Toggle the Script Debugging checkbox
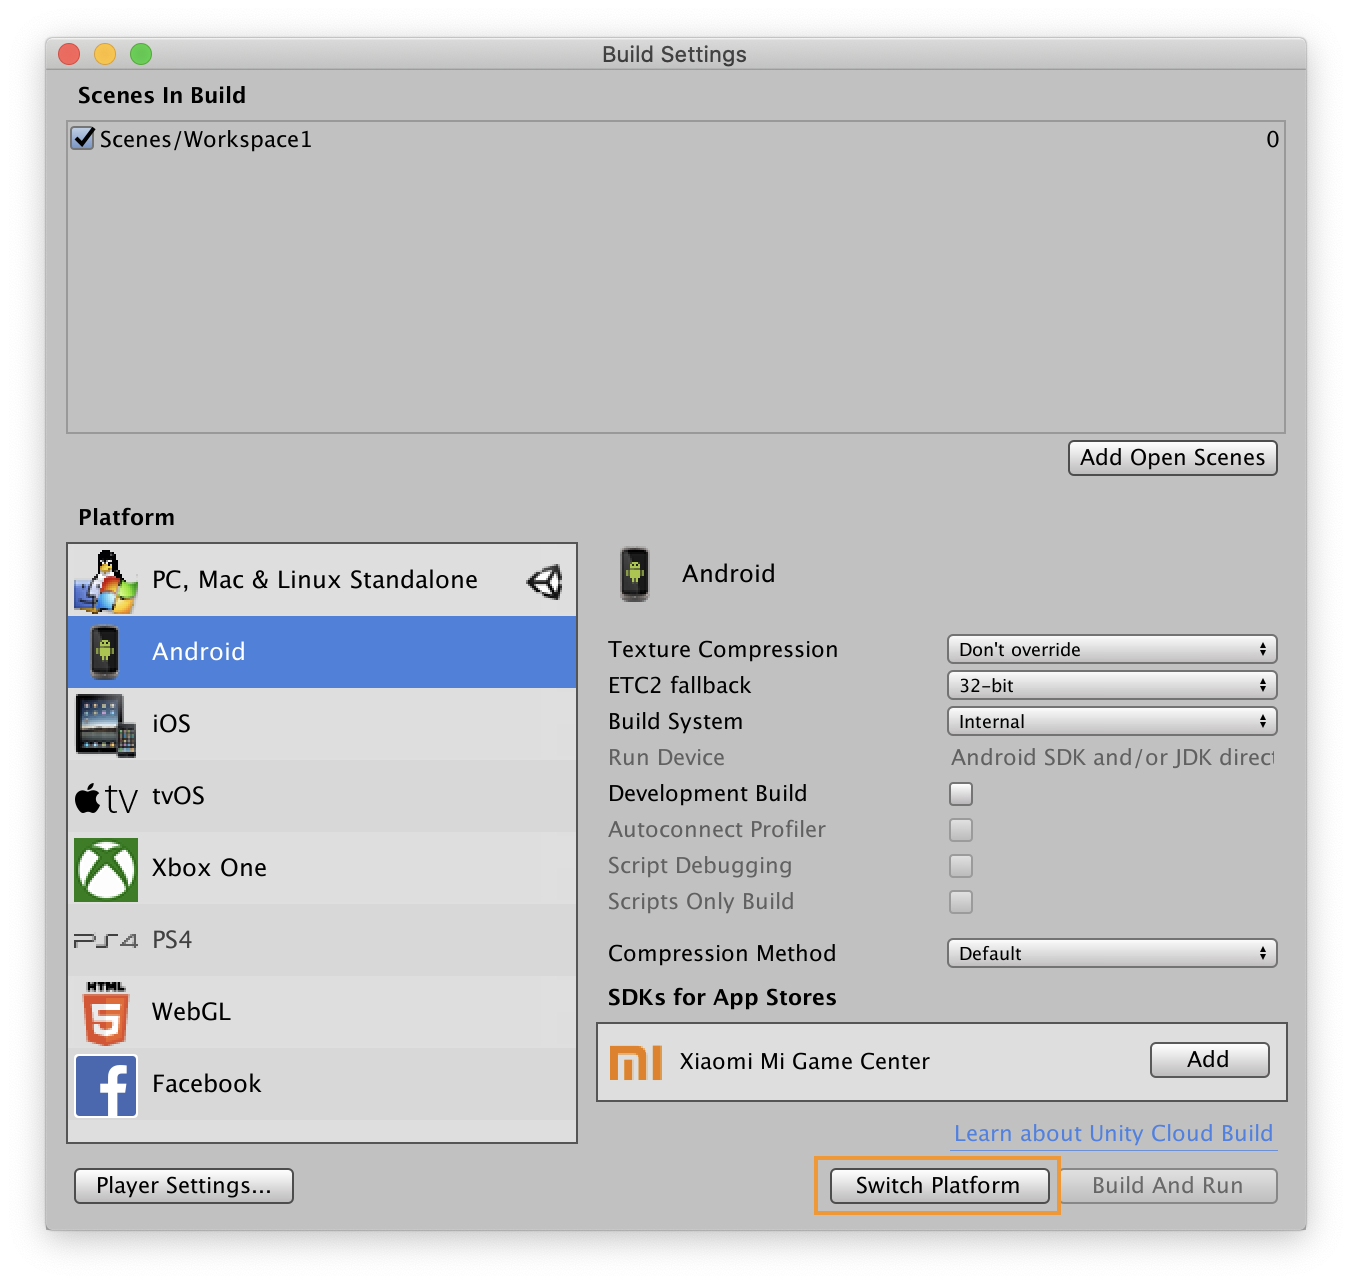1352x1284 pixels. (961, 866)
